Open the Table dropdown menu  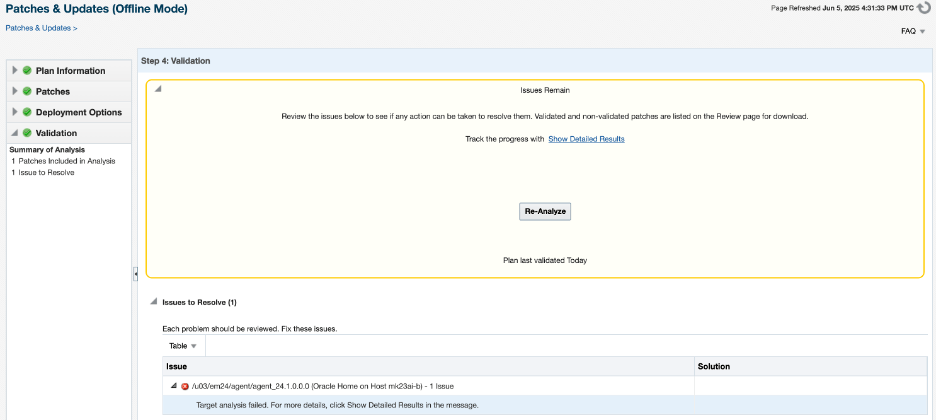(x=182, y=346)
